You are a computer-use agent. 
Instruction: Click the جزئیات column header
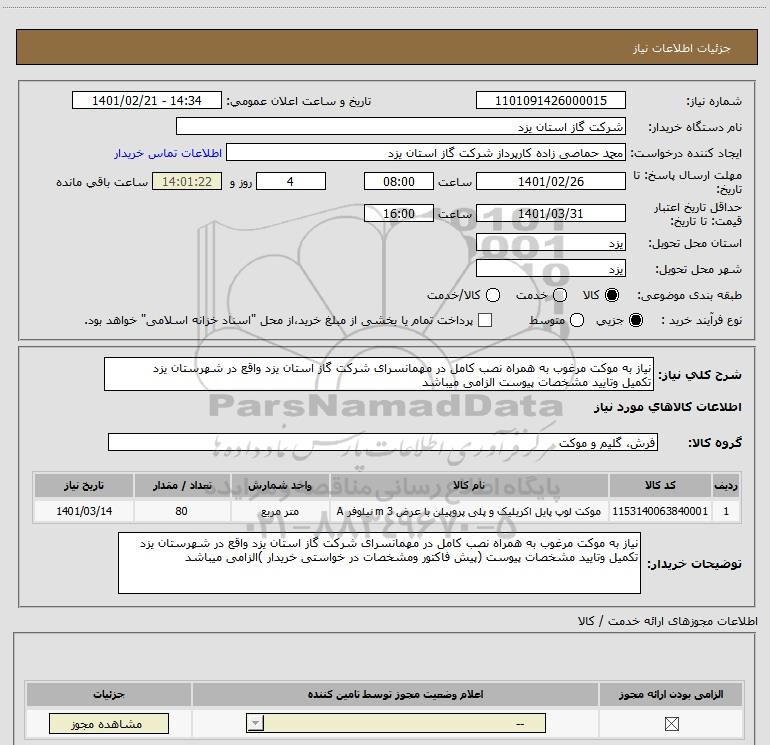tap(109, 694)
